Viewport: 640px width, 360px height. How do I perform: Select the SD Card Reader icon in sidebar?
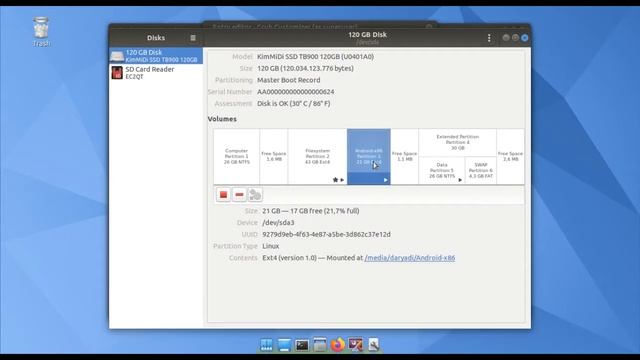117,73
